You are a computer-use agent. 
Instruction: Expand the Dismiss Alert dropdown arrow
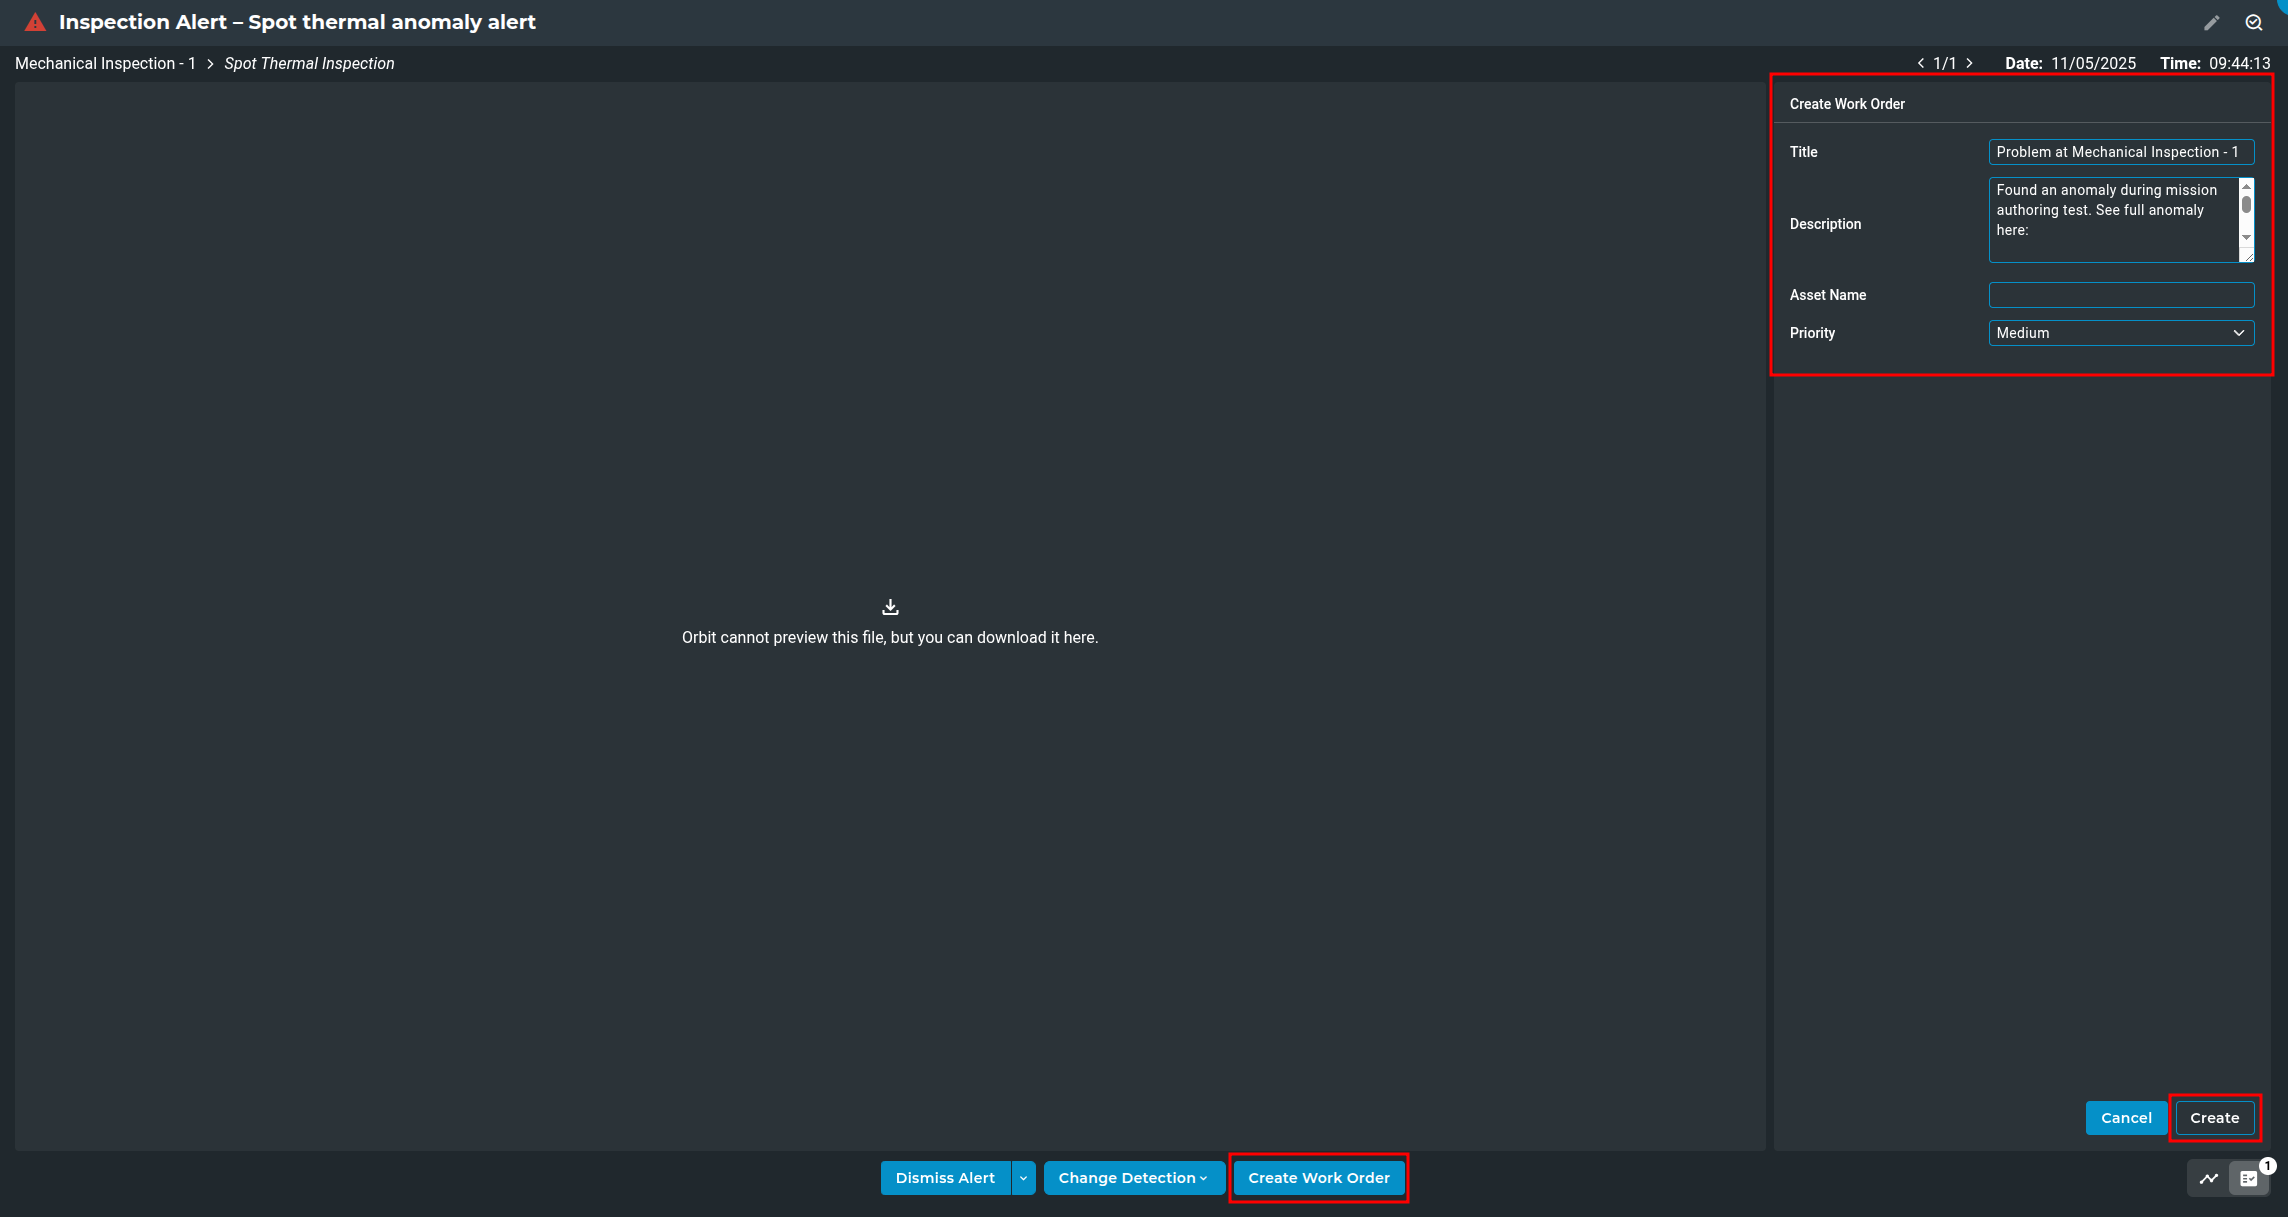pos(1023,1178)
